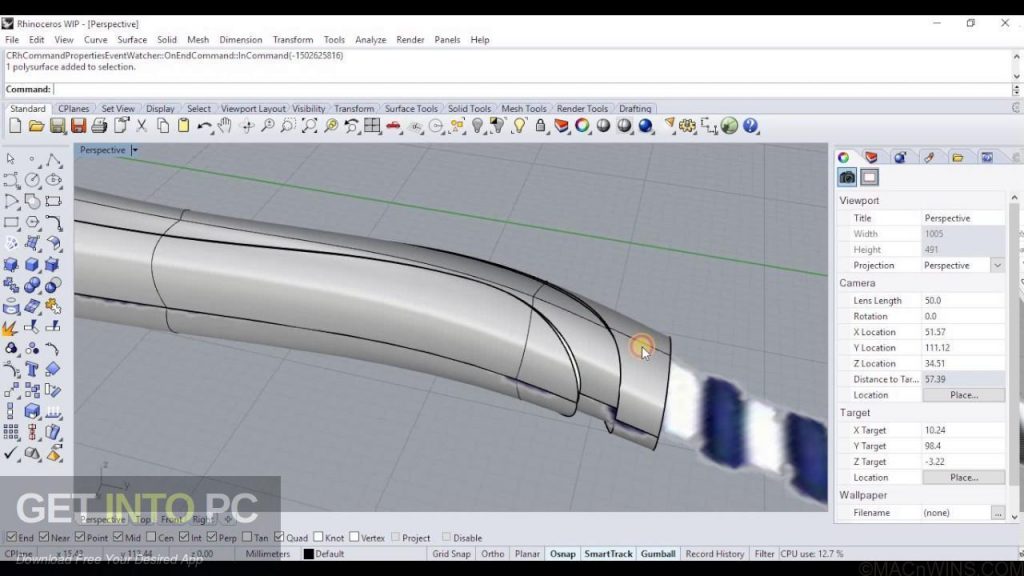Toggle SmartTrack in status bar

tap(608, 554)
